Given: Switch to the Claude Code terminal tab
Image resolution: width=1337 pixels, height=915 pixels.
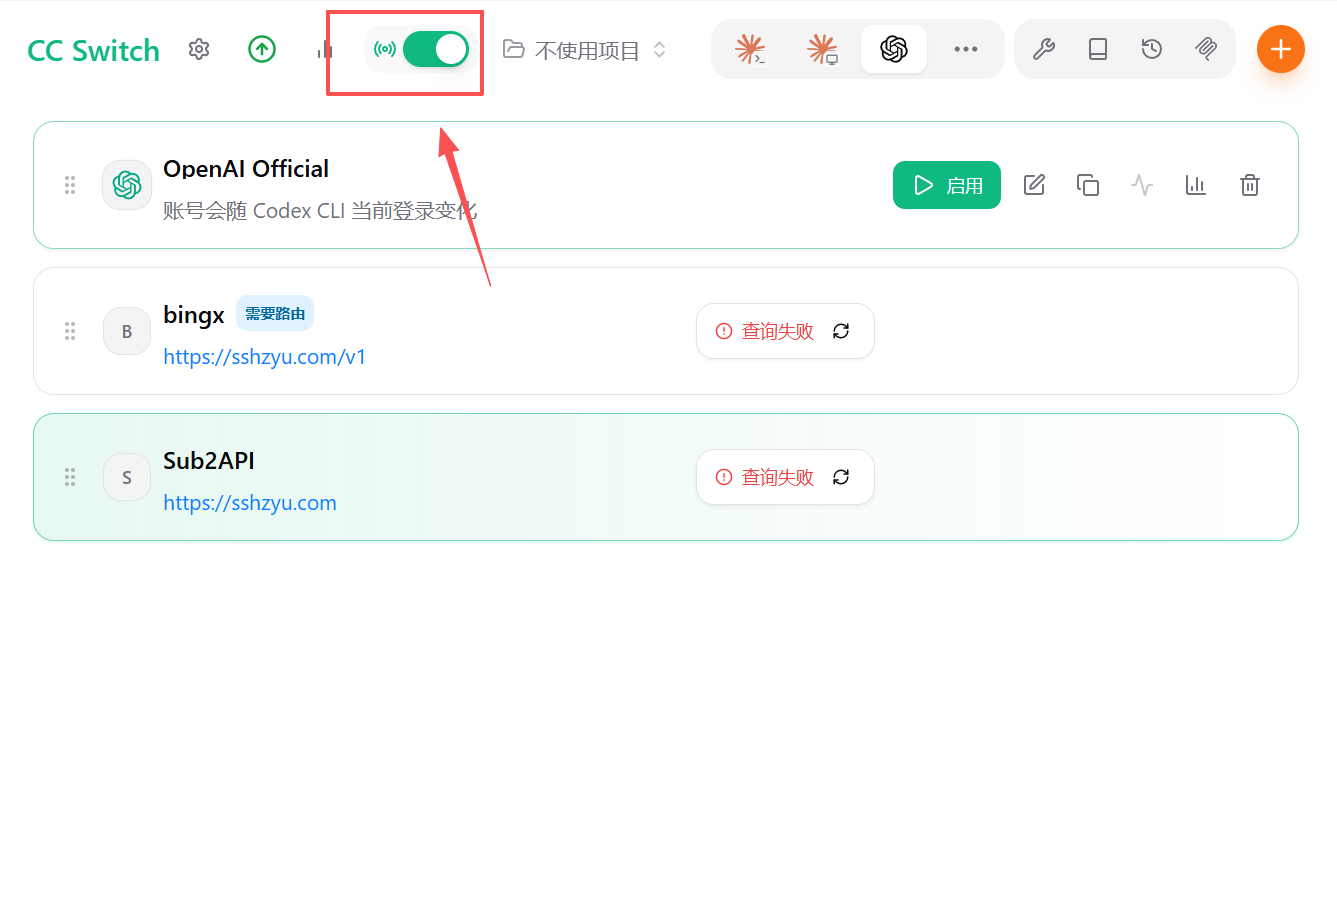Looking at the screenshot, I should tap(750, 49).
